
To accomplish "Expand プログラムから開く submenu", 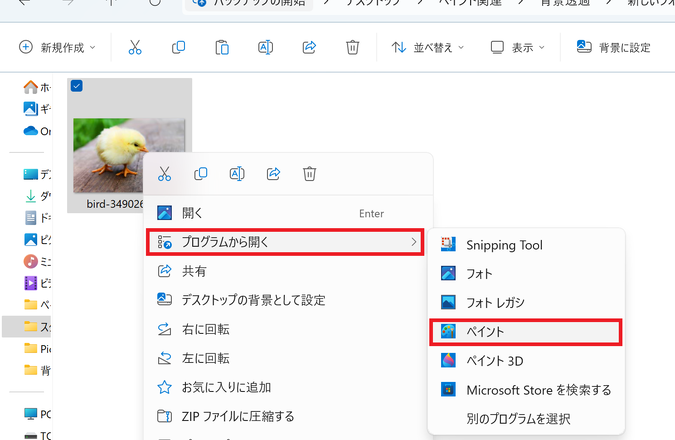I will coord(285,242).
